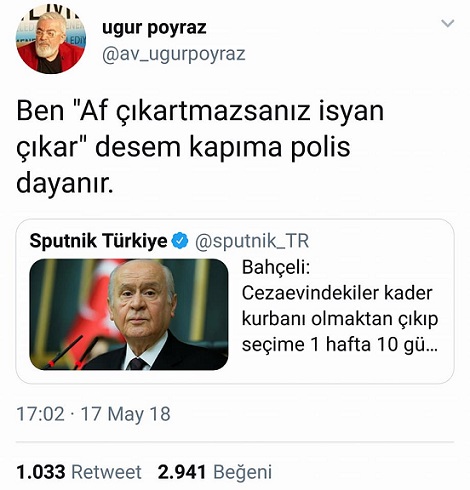Click the Retweet label
Viewport: 470px width, 490px height.
[x=107, y=472]
